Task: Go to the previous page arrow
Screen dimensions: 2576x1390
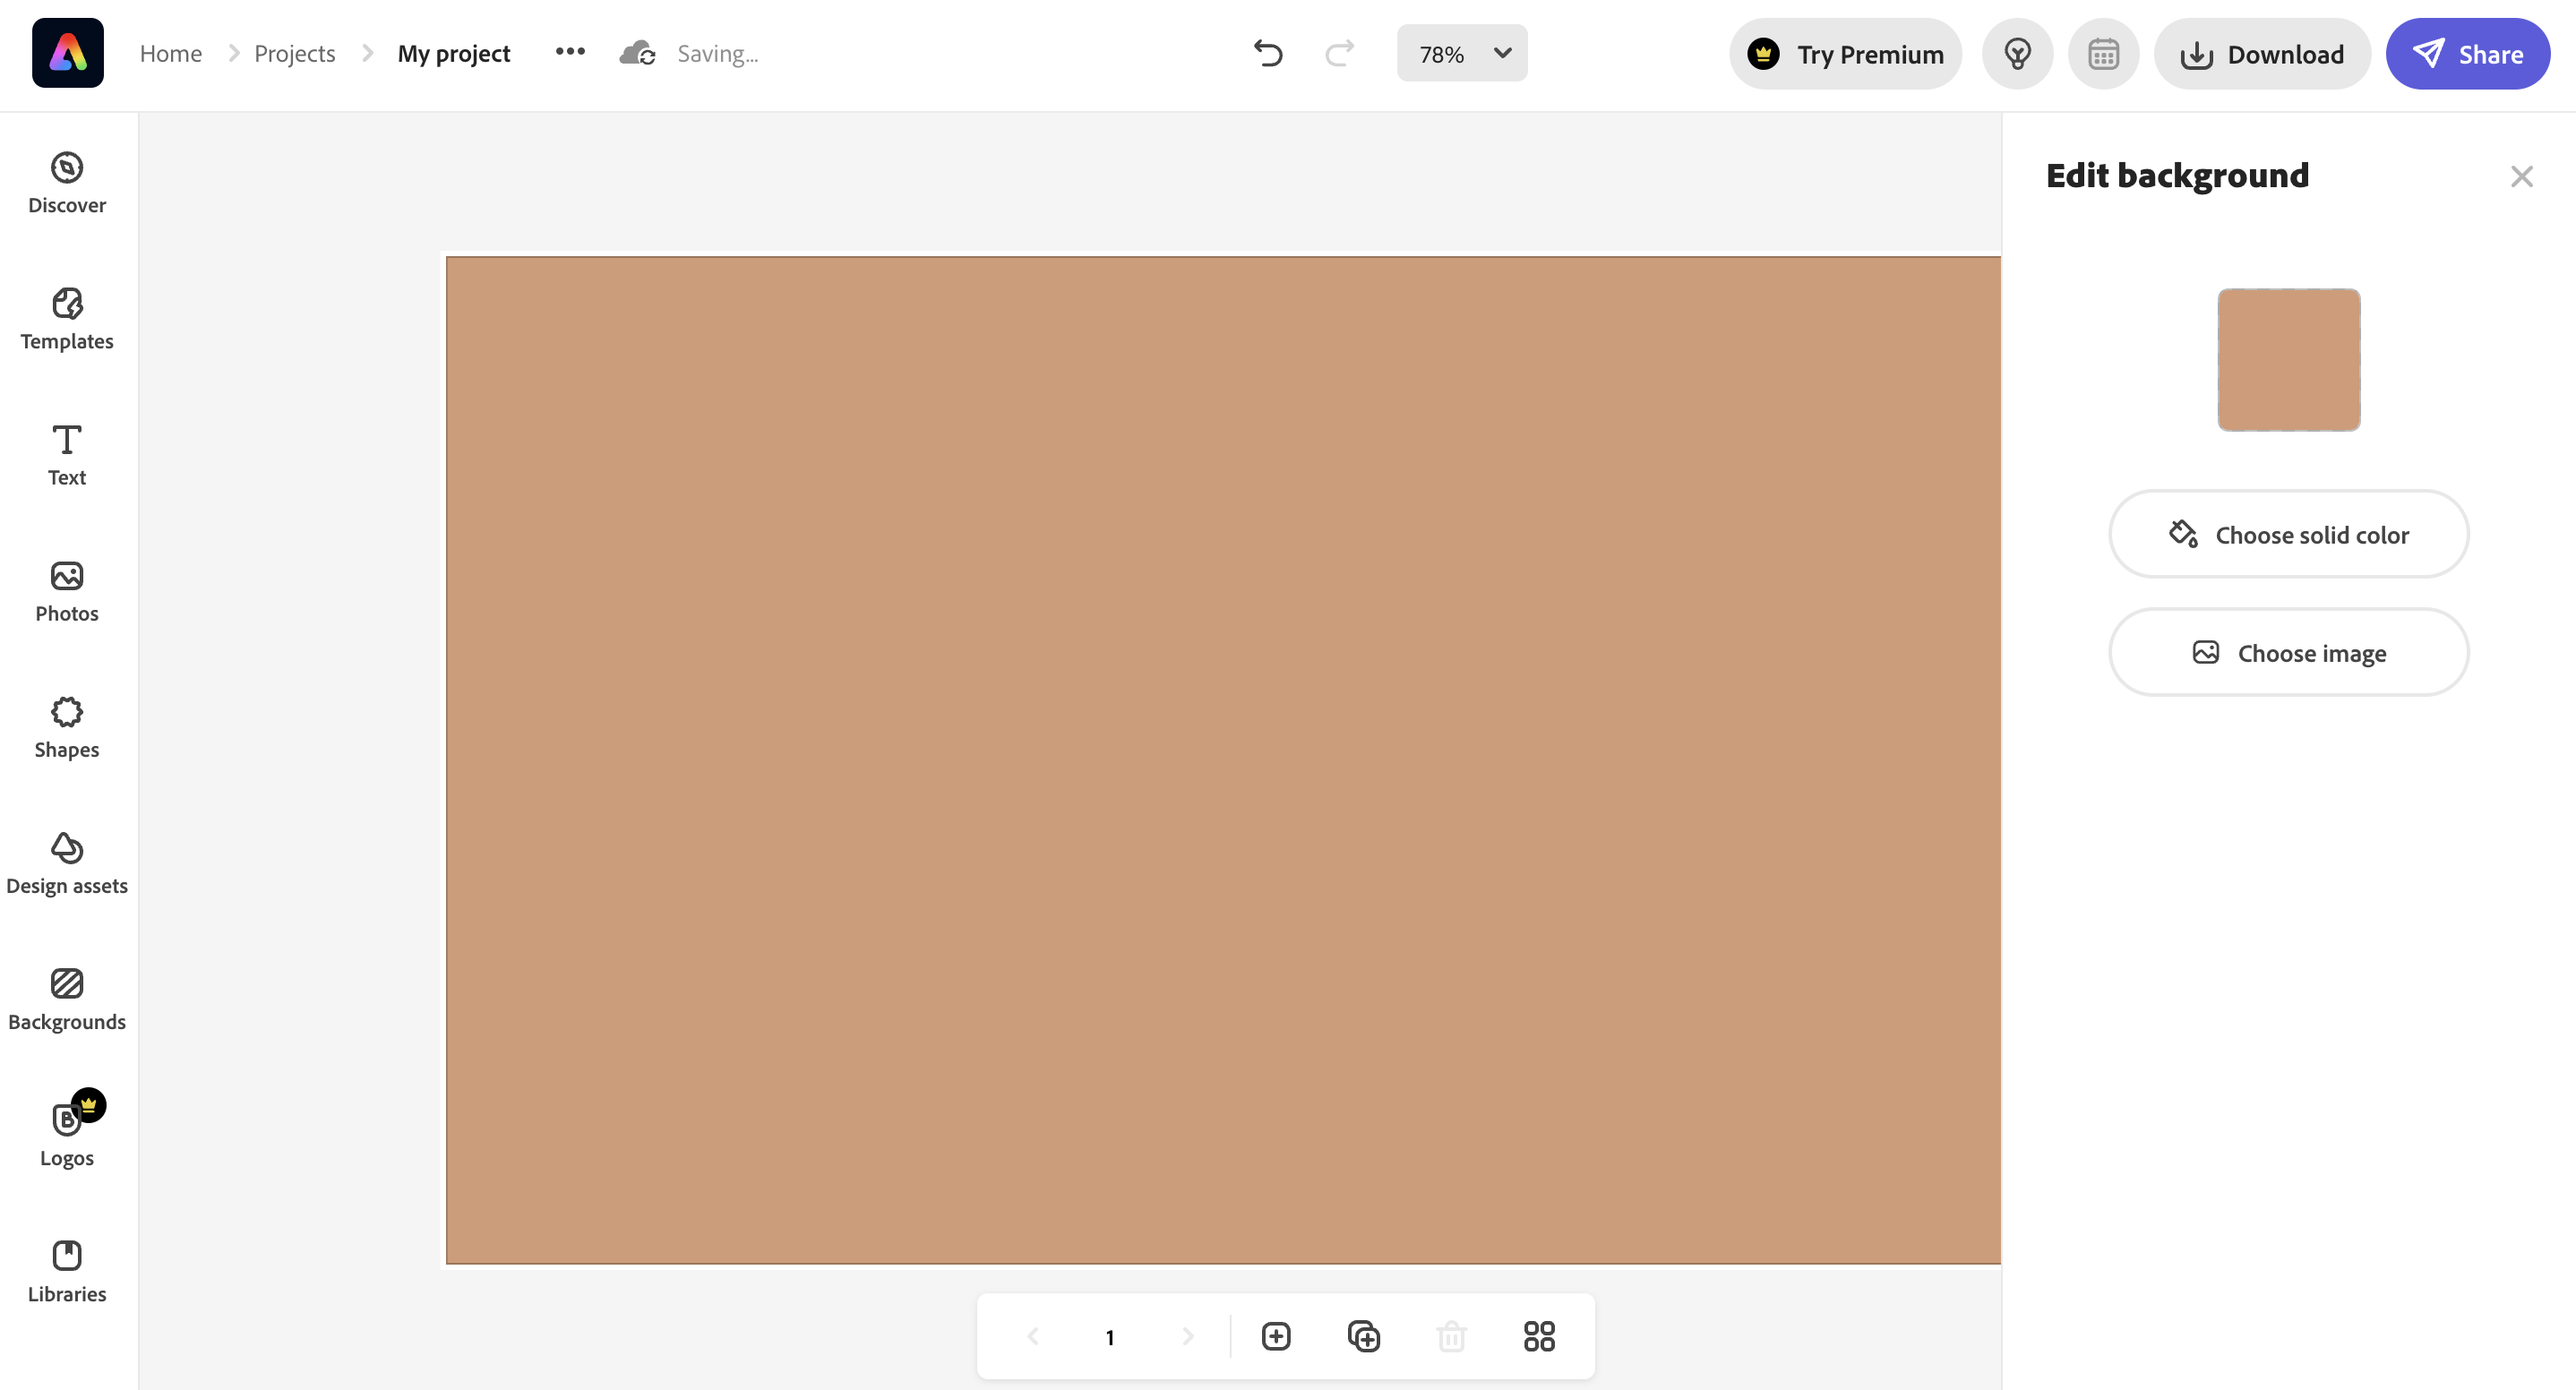Action: [x=1033, y=1336]
